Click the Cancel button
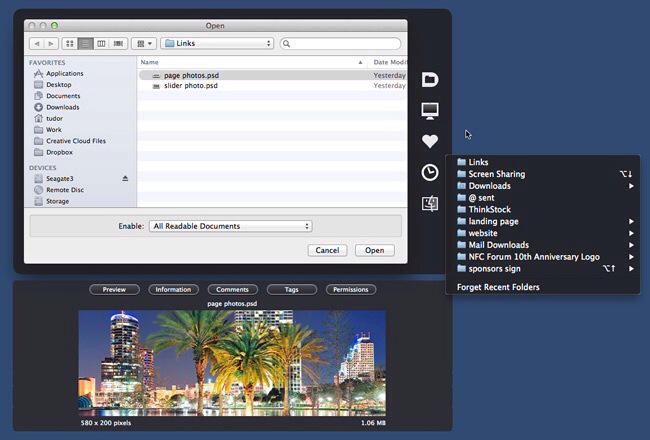650x440 pixels. click(x=327, y=250)
